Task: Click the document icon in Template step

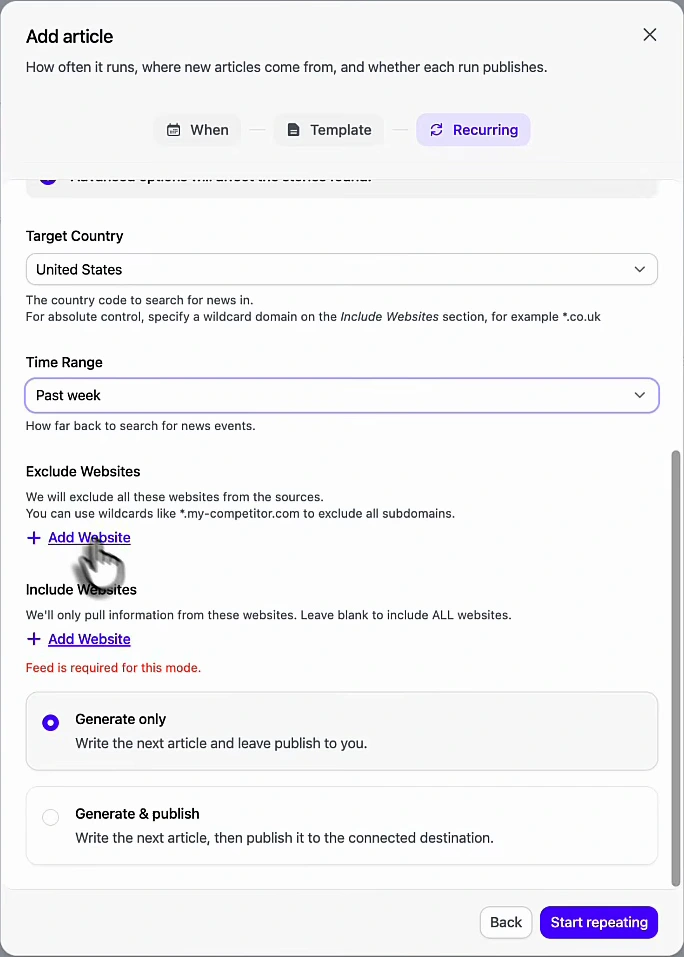Action: pos(293,130)
